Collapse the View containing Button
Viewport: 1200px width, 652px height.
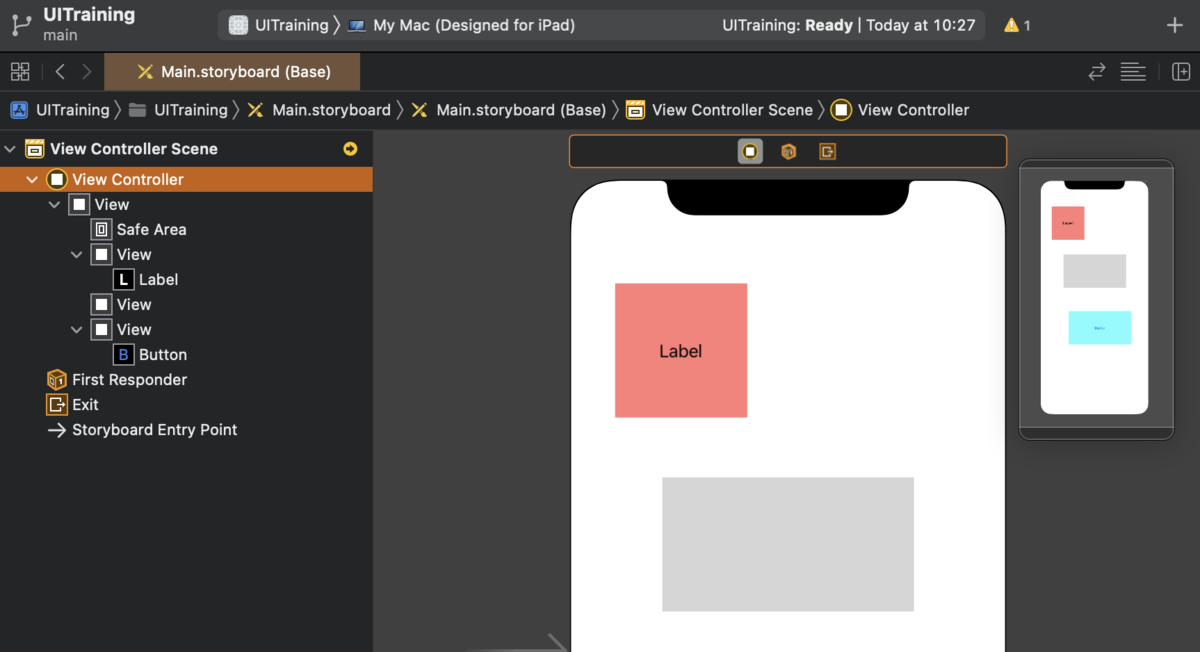pos(77,330)
